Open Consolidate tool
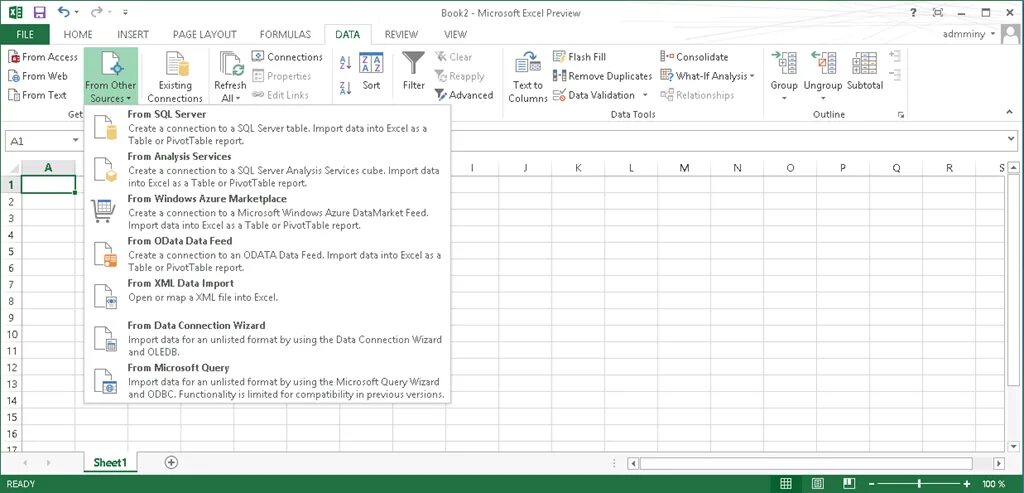Viewport: 1024px width, 493px height. (x=694, y=57)
